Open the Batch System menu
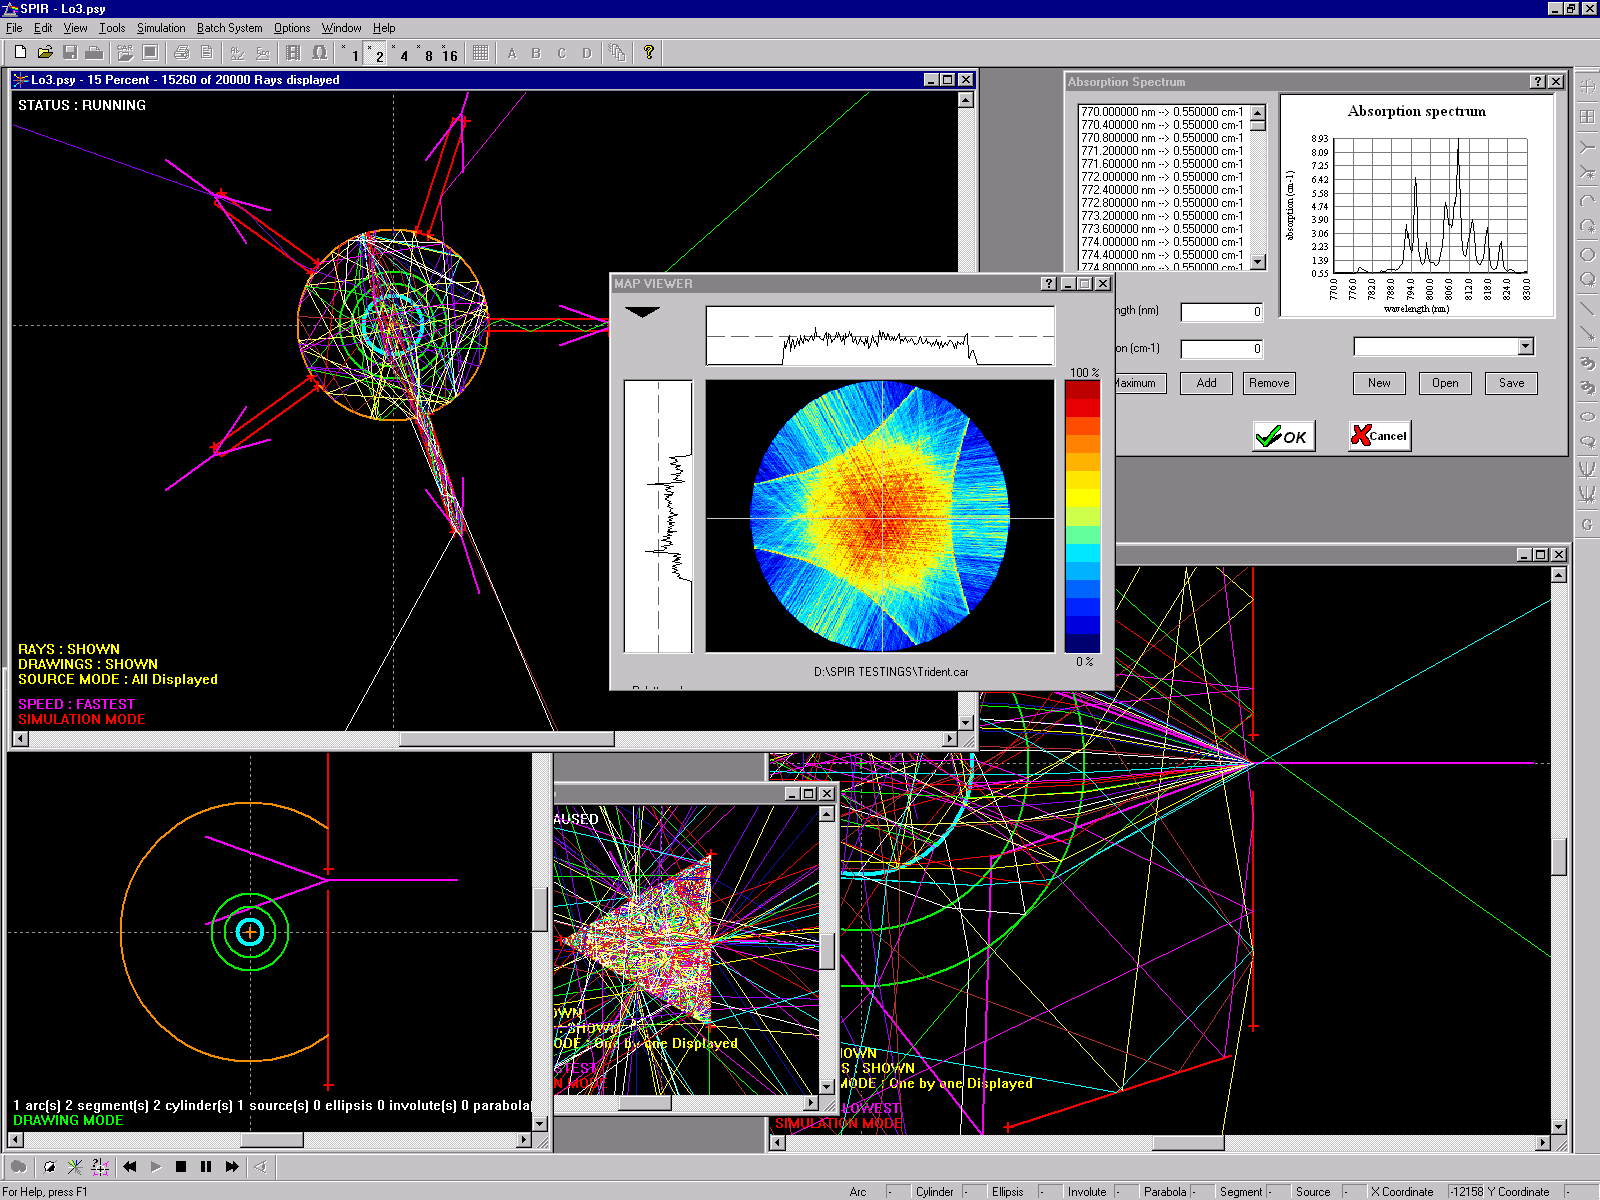Image resolution: width=1600 pixels, height=1200 pixels. 229,28
